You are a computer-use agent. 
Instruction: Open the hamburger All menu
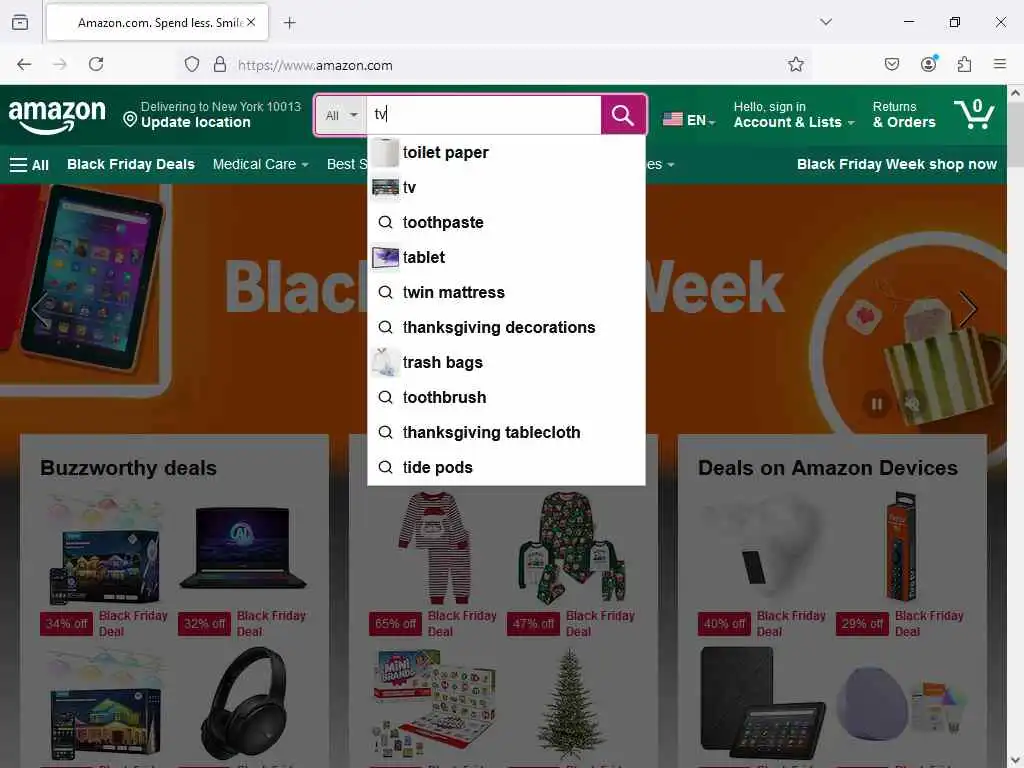click(x=29, y=165)
